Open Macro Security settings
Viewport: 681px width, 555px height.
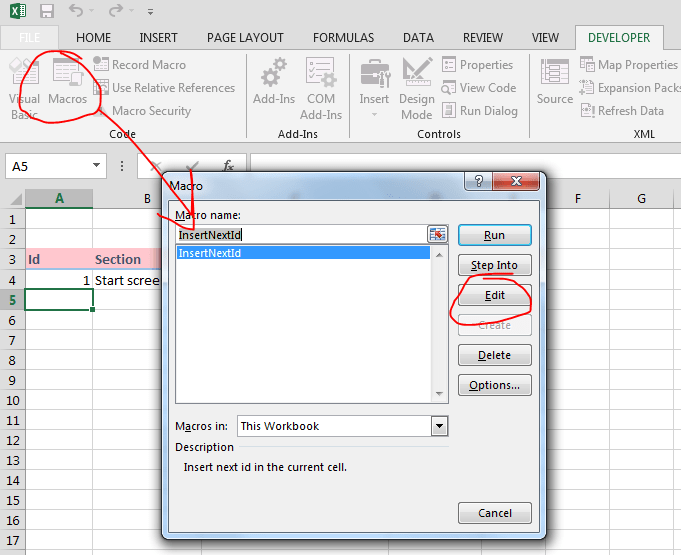(x=142, y=110)
